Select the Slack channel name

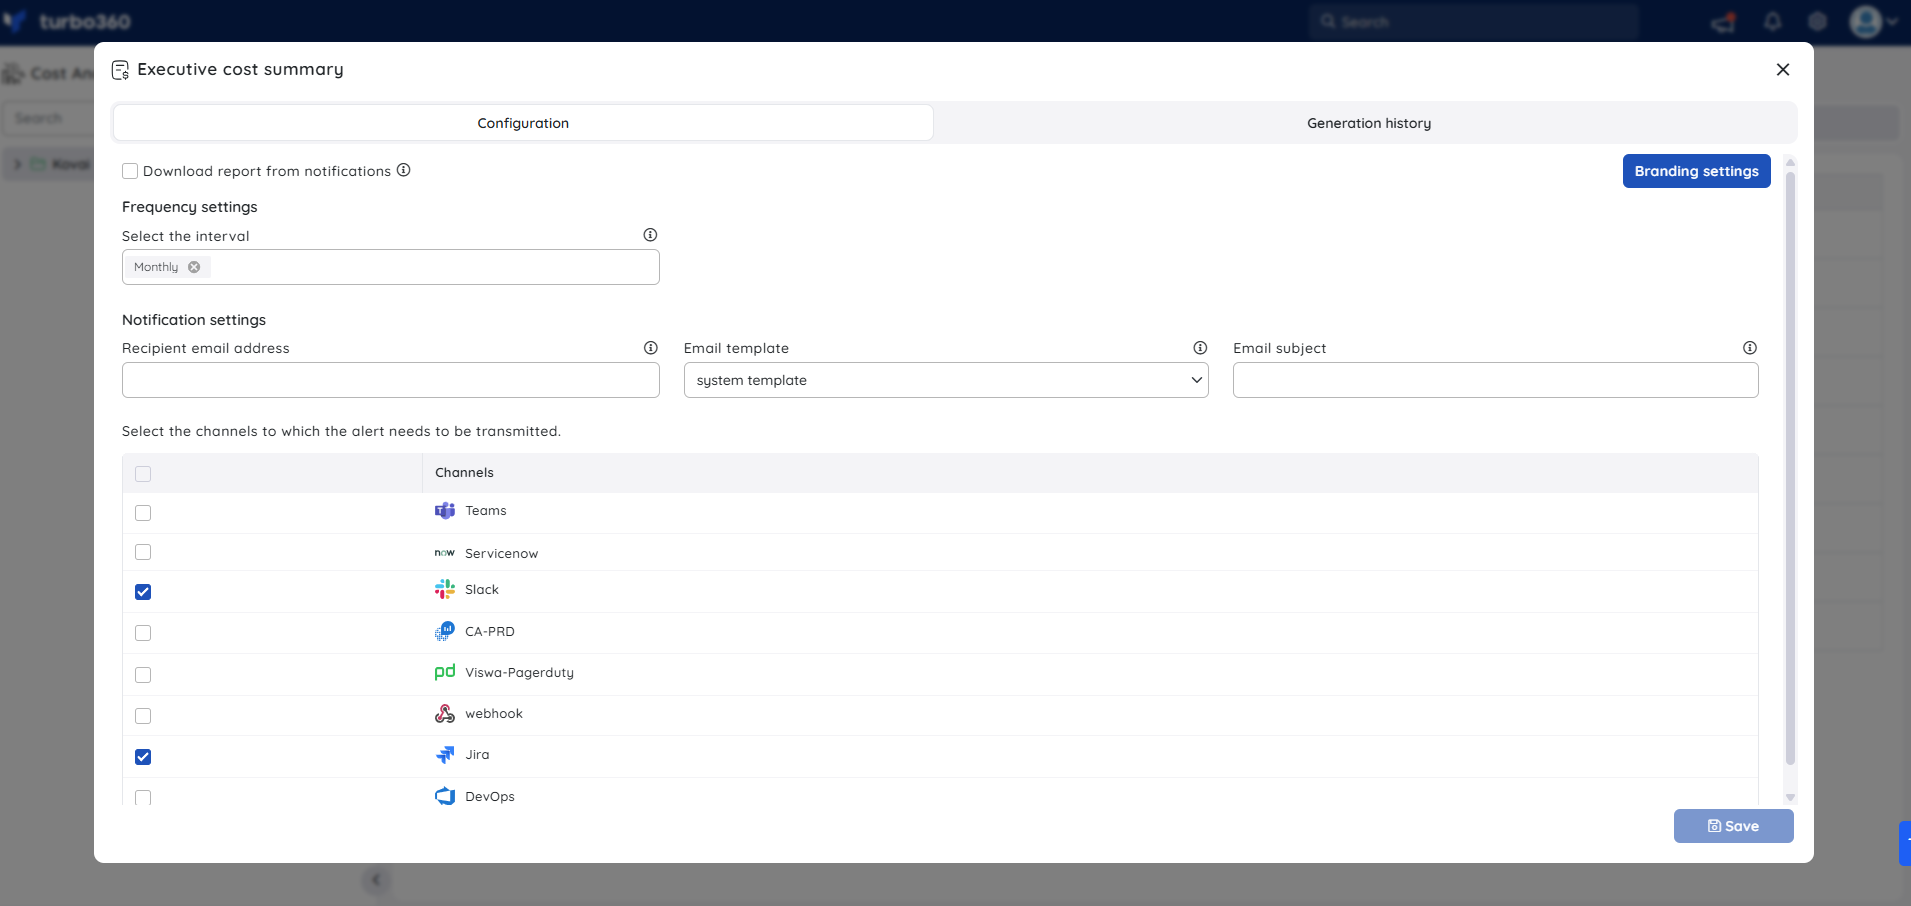tap(482, 590)
